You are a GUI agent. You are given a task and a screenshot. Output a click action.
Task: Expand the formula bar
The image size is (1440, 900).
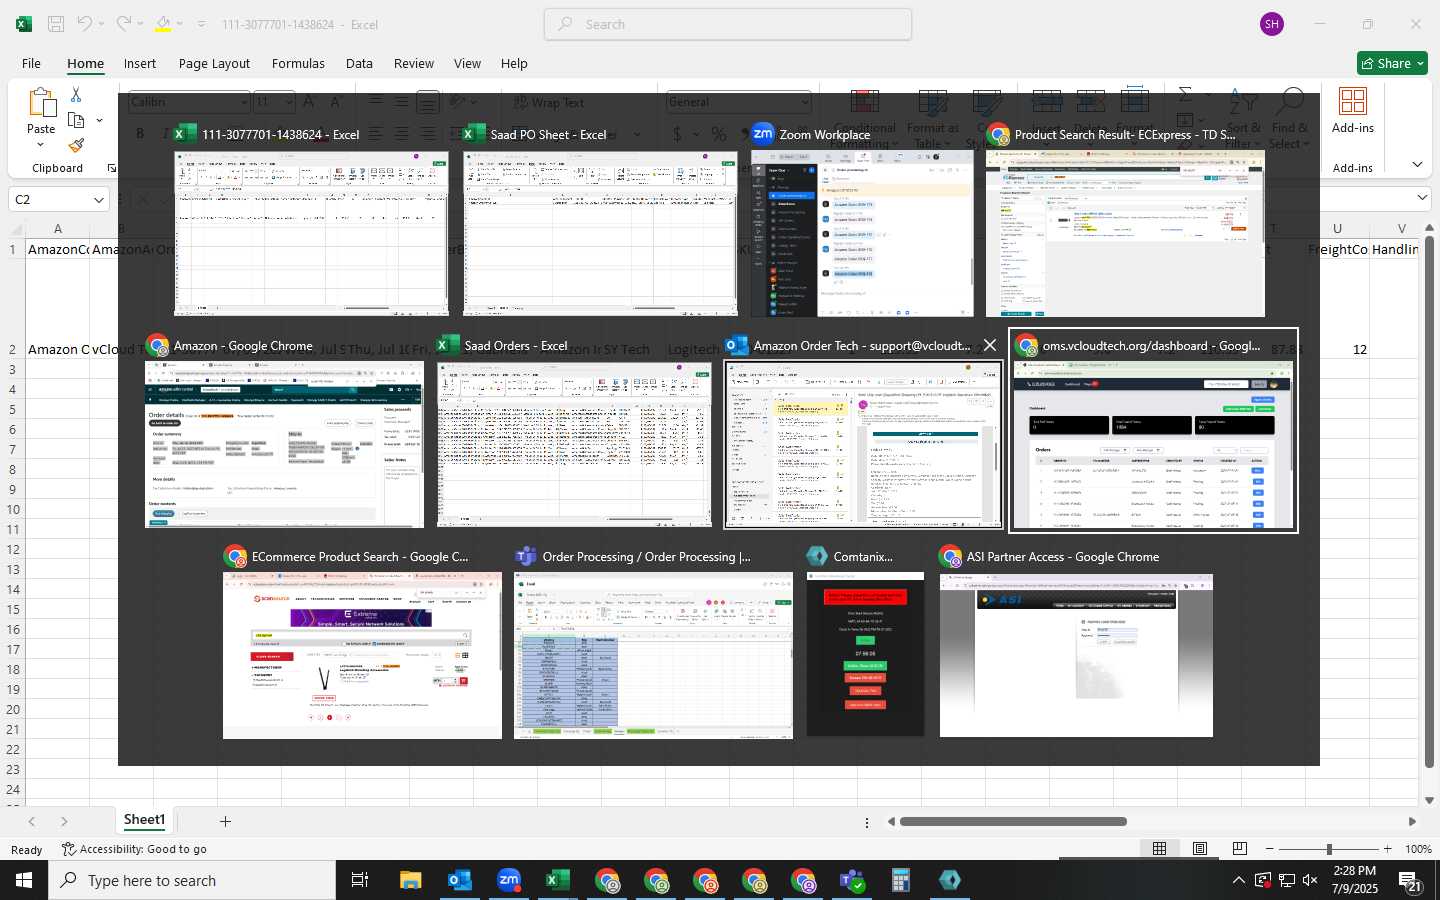[1423, 198]
